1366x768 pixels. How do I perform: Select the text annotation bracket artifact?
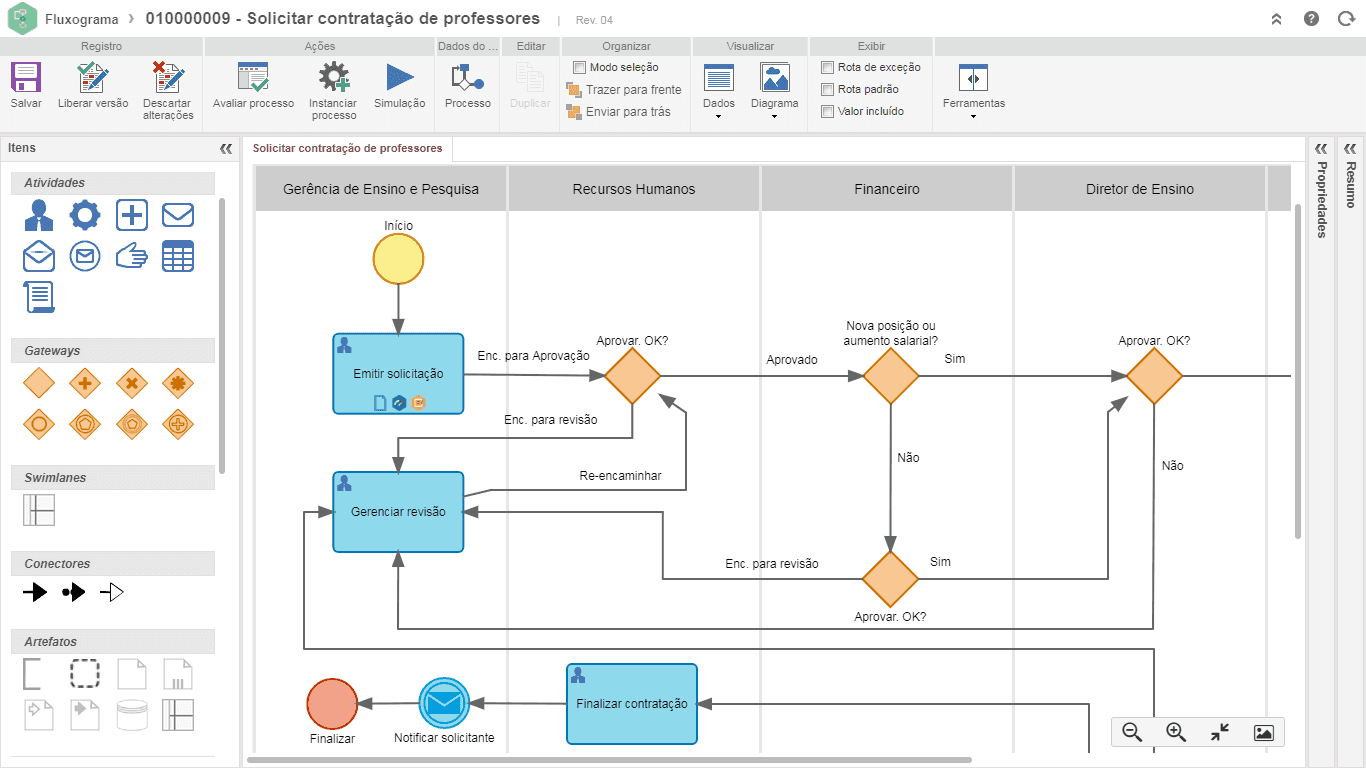click(x=33, y=673)
